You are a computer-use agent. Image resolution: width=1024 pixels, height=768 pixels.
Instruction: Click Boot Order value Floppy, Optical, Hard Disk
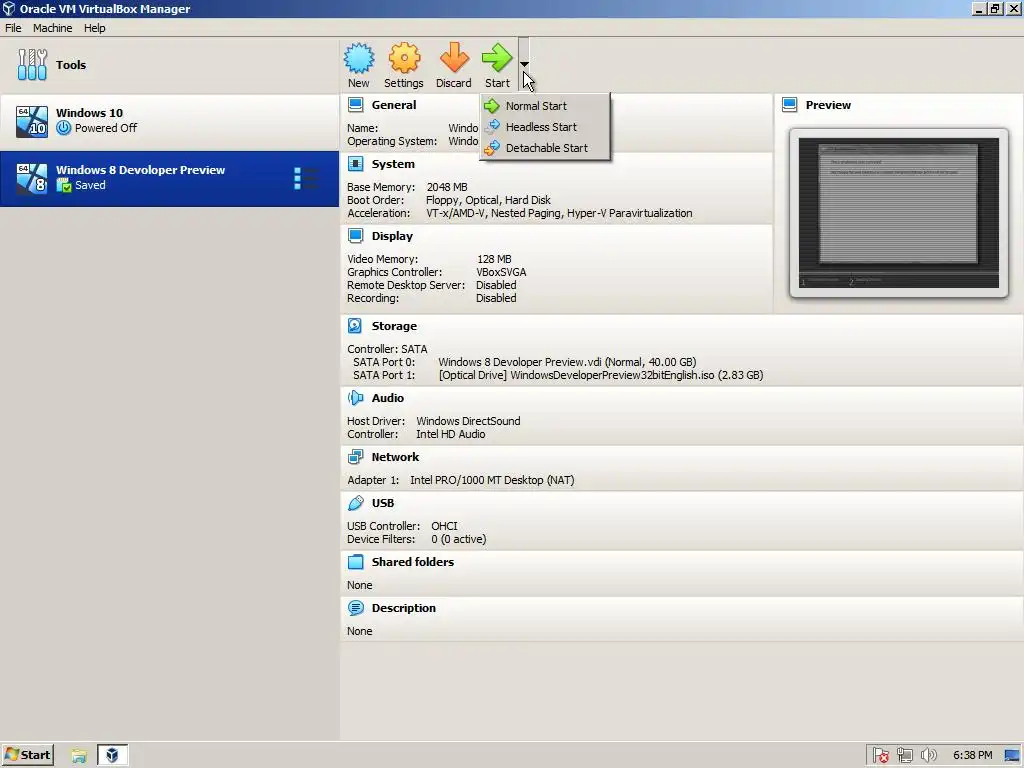488,200
